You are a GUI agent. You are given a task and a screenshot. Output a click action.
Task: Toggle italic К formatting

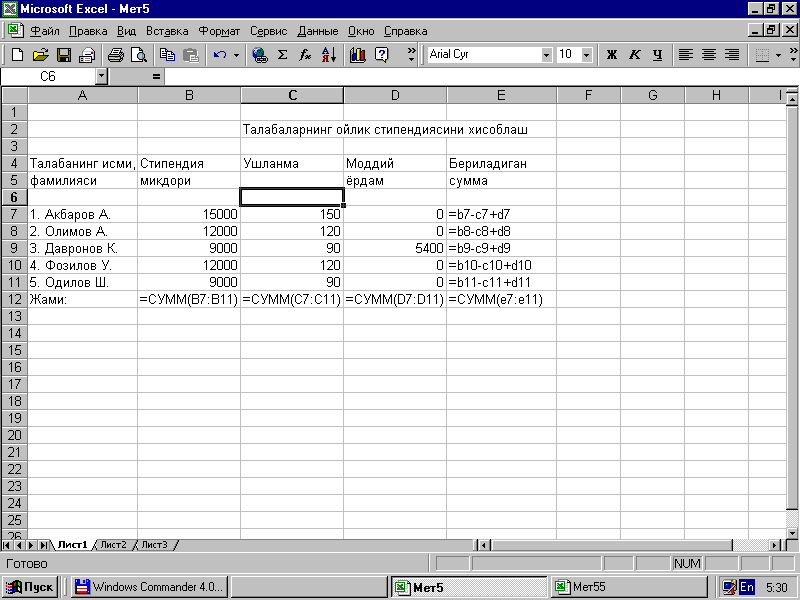tap(634, 55)
